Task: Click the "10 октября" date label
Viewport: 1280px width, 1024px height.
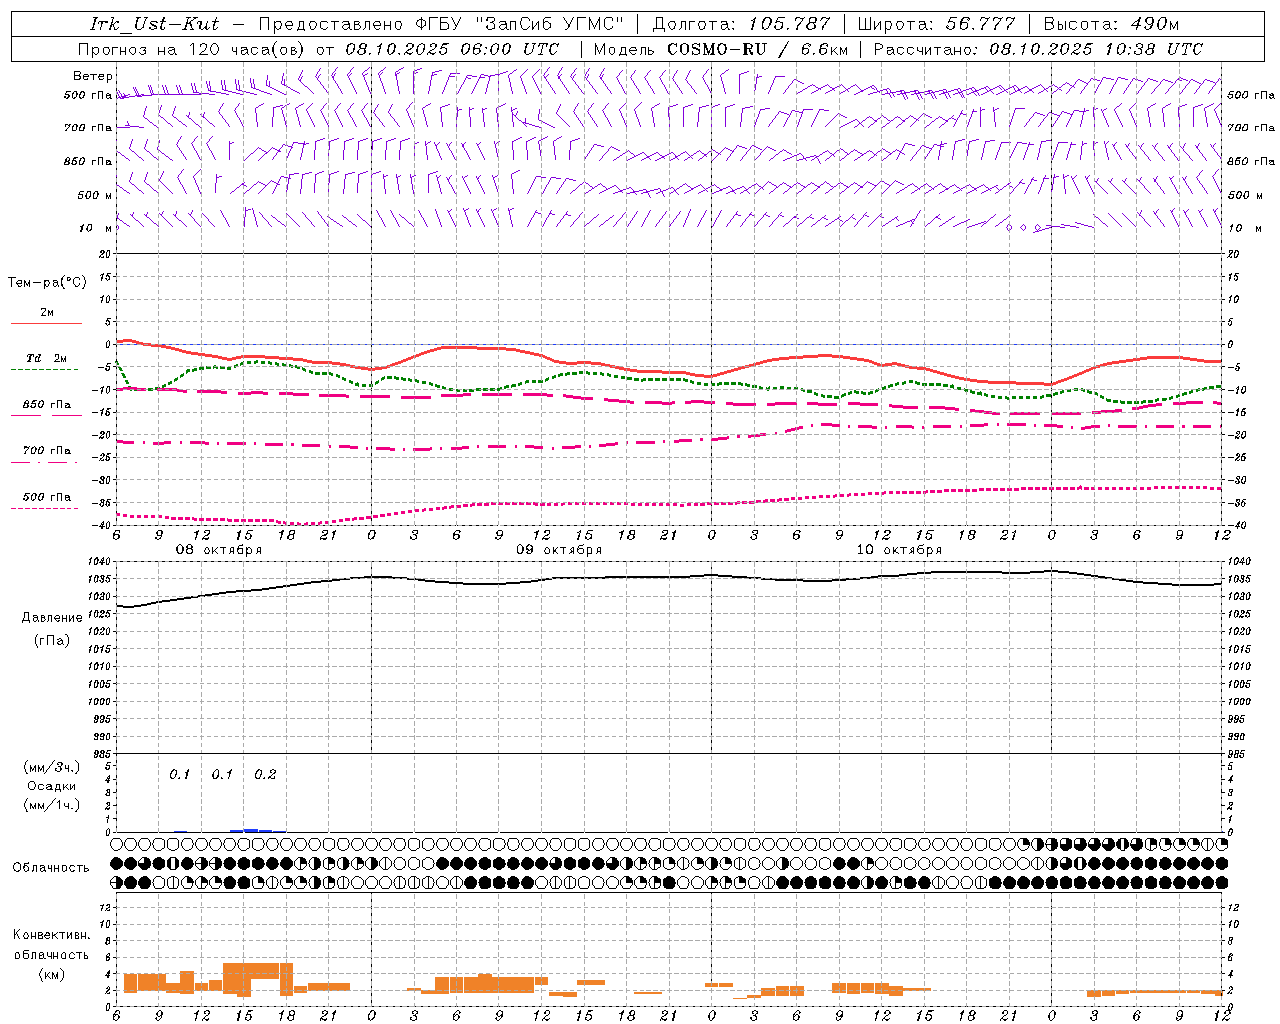Action: click(899, 550)
